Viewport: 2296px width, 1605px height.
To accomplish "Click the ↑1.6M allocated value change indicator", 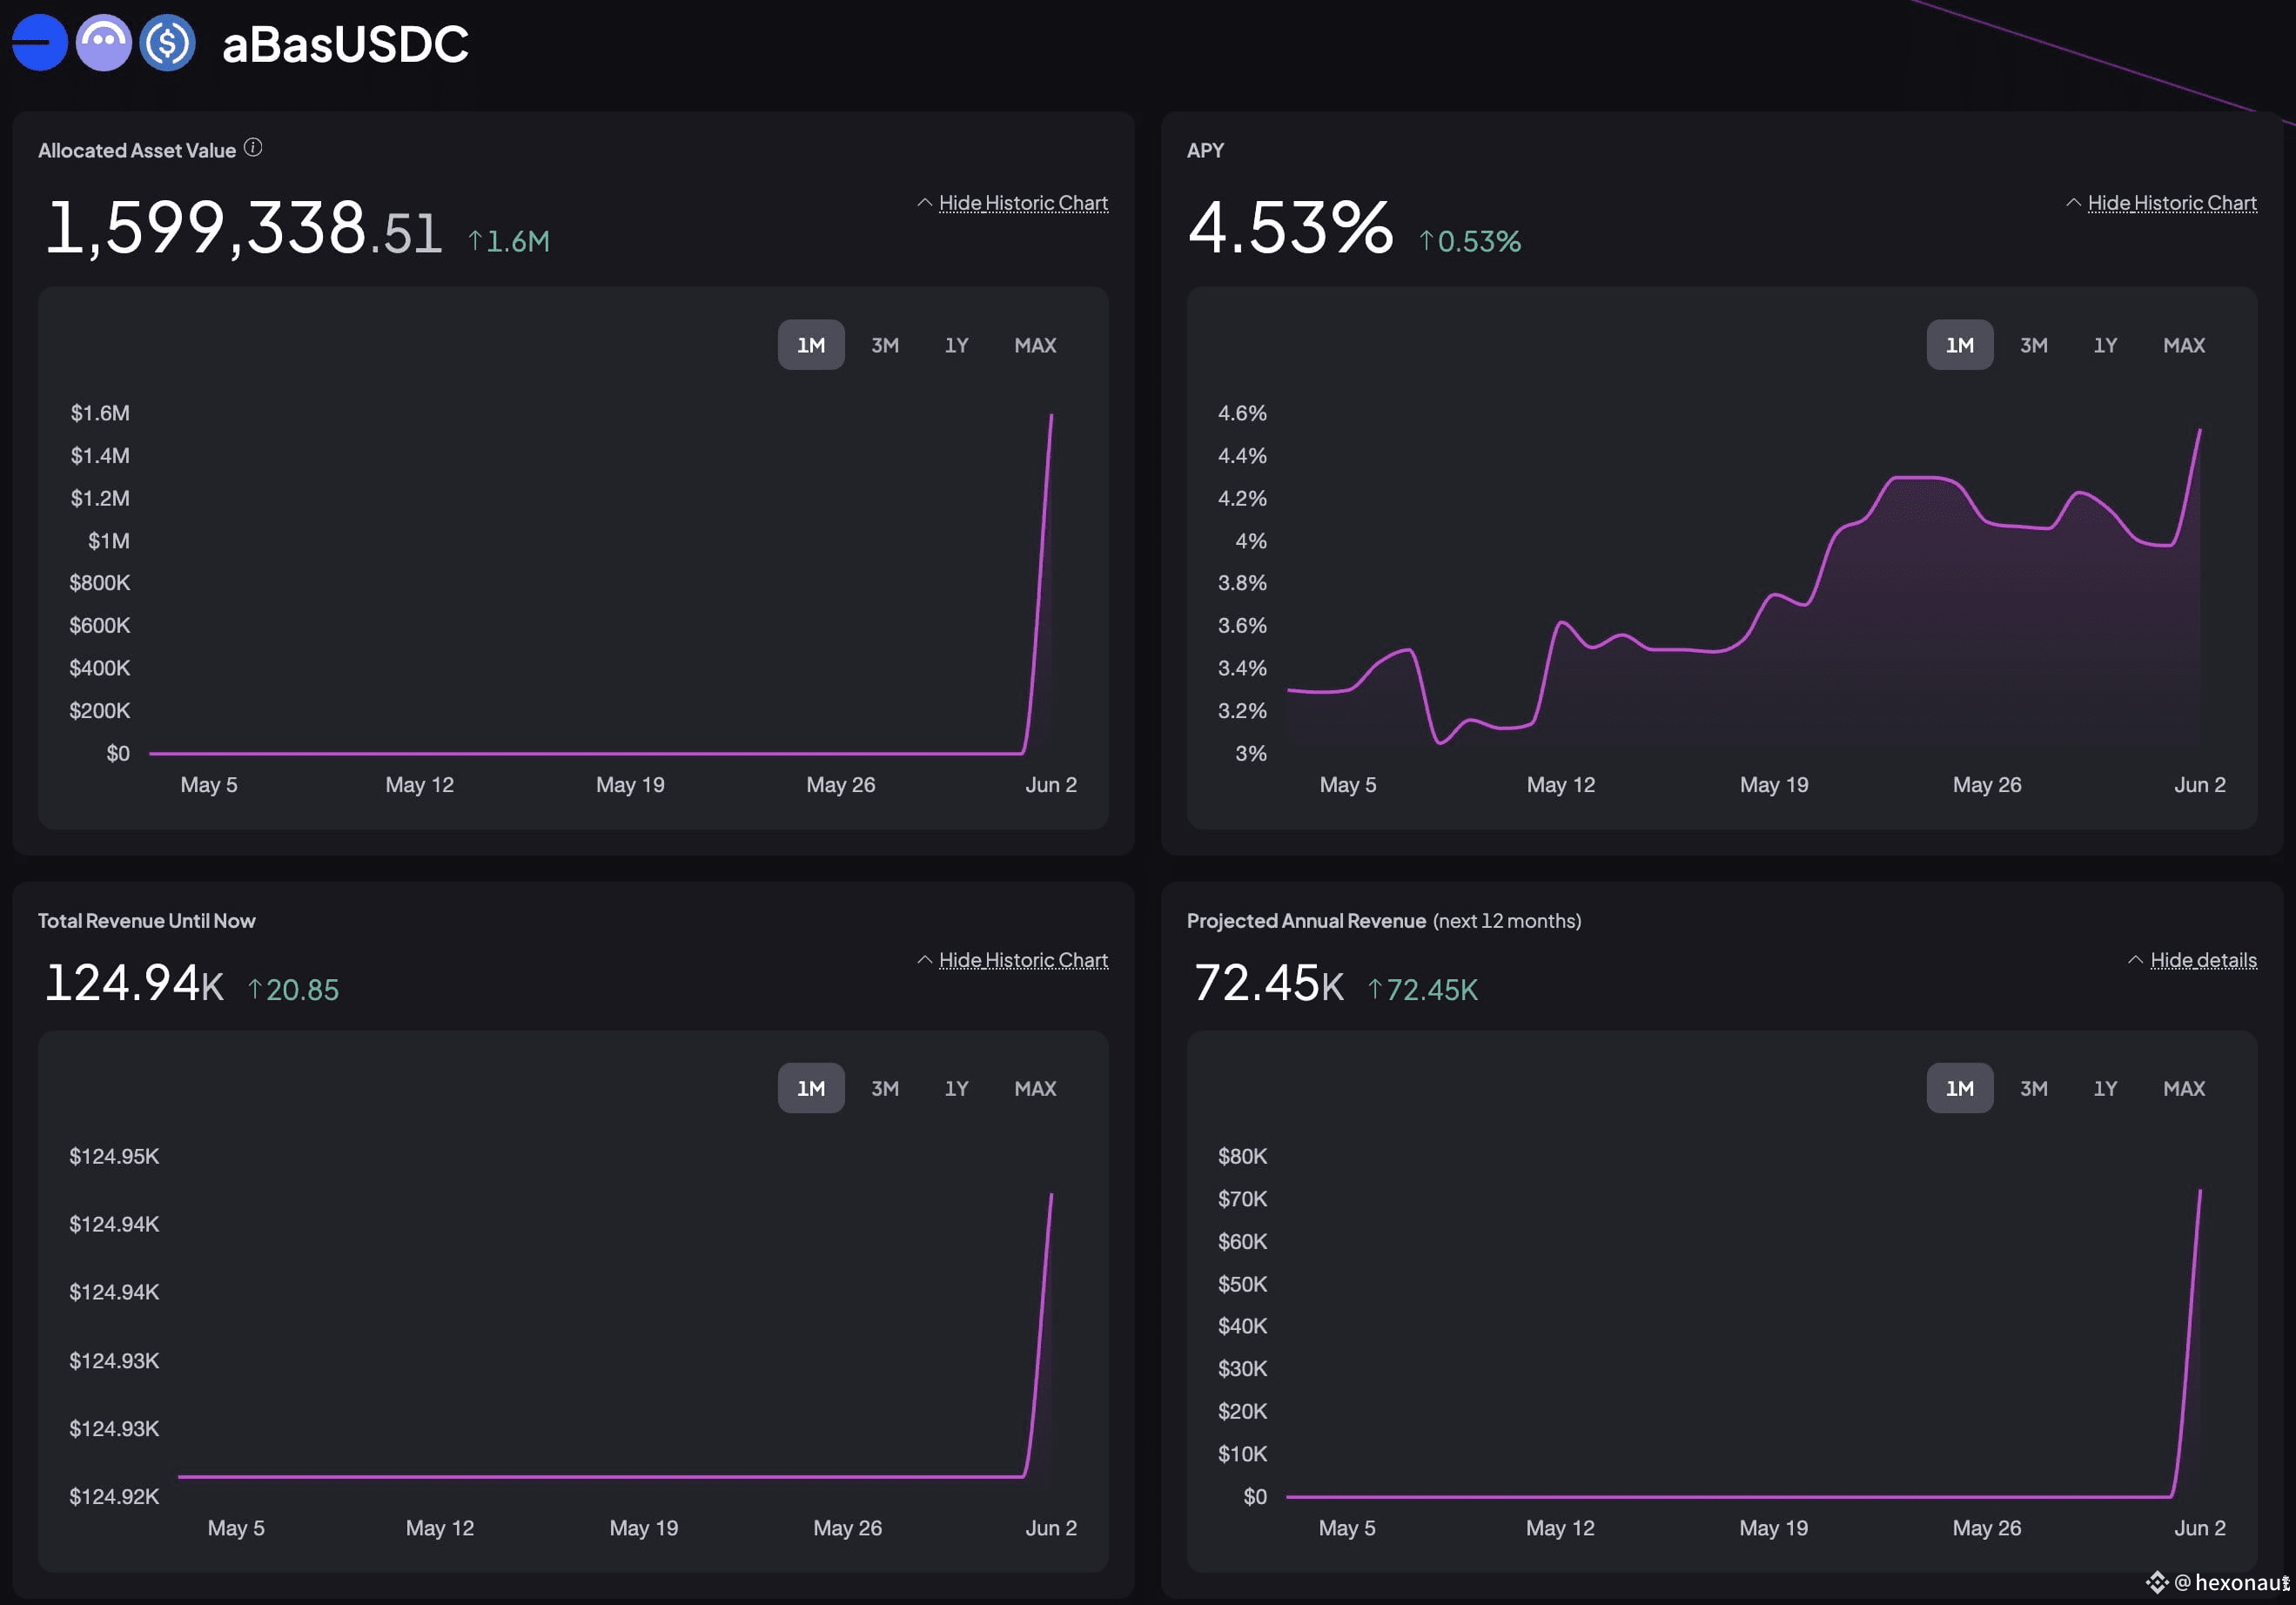I will pyautogui.click(x=508, y=241).
